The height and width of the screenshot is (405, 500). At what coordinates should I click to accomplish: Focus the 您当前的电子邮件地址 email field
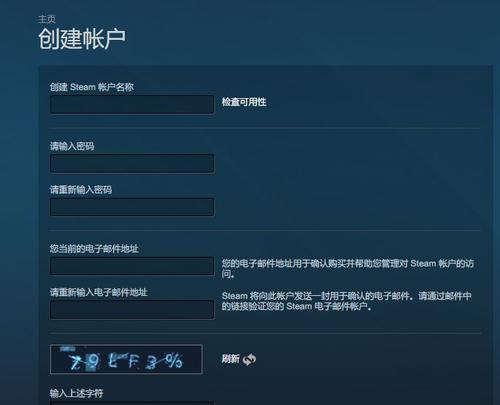tap(132, 266)
